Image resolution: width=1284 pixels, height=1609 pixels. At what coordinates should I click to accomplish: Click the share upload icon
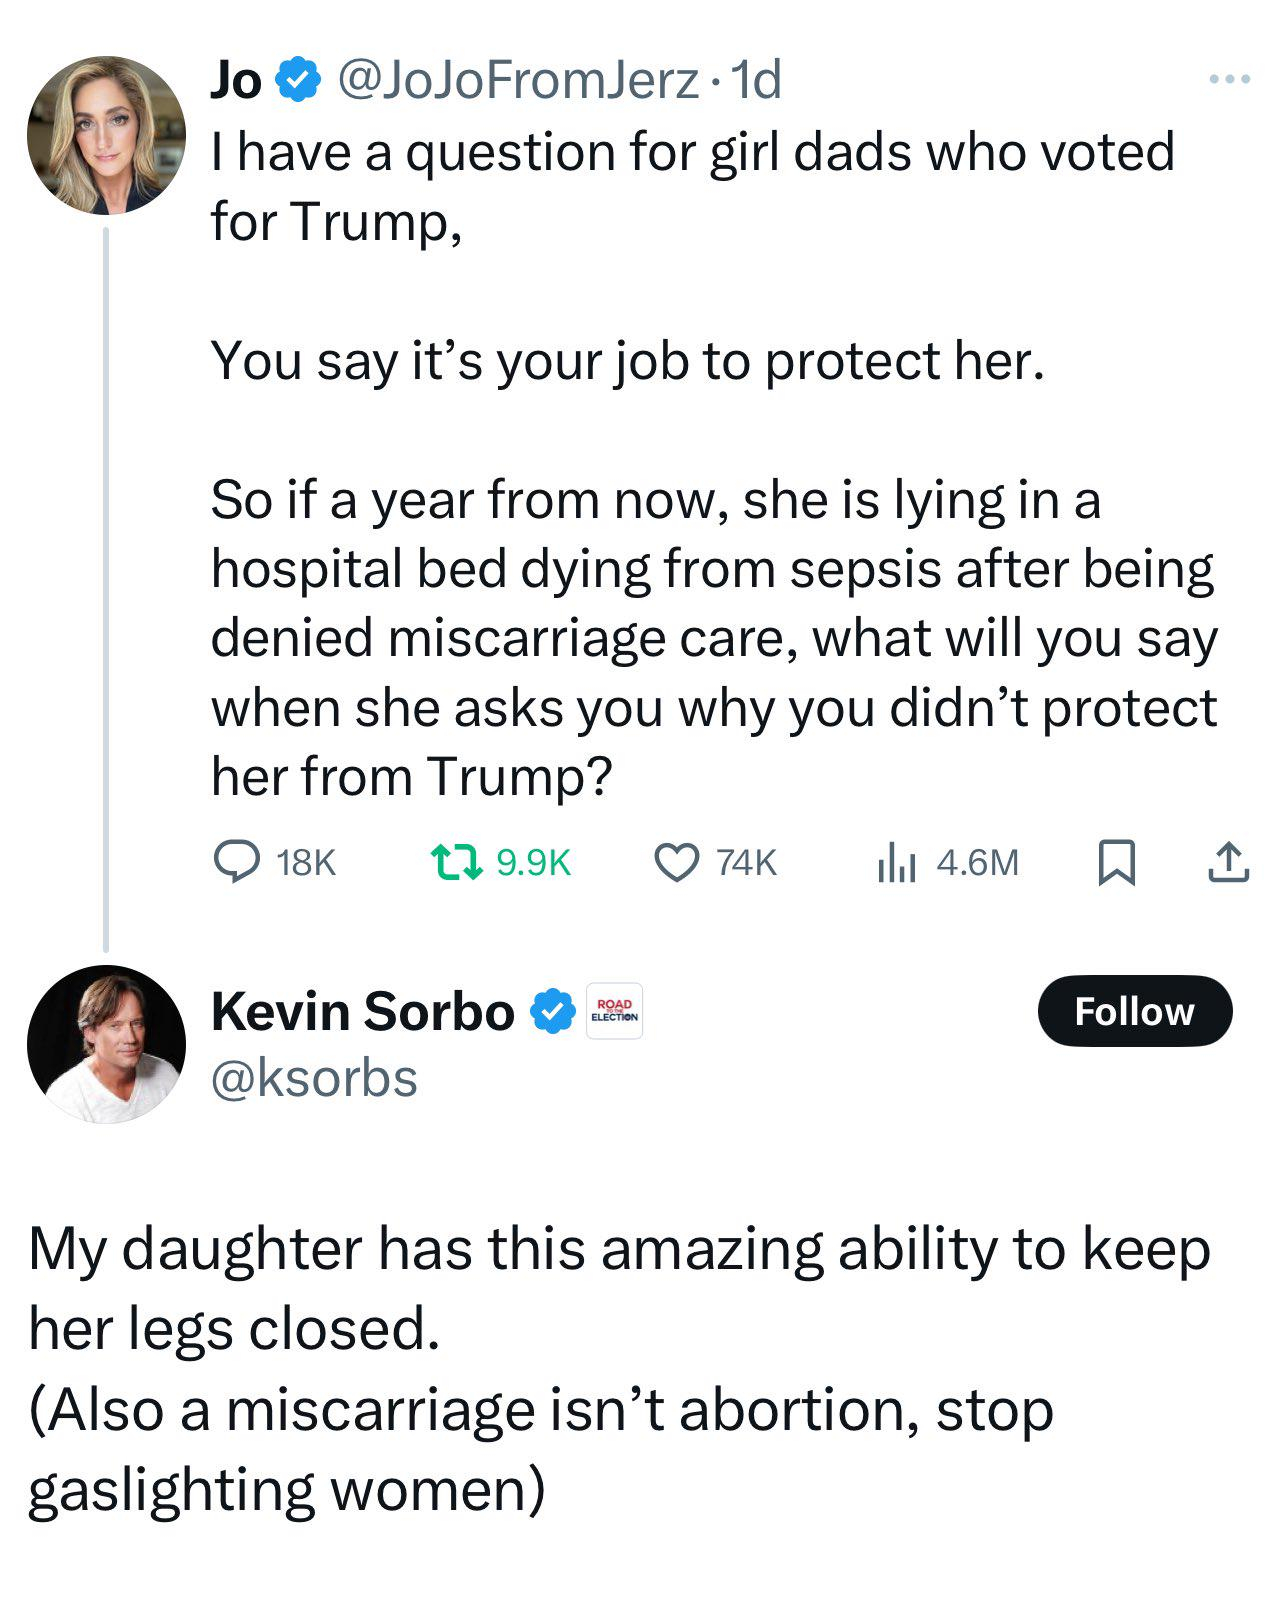click(x=1228, y=862)
